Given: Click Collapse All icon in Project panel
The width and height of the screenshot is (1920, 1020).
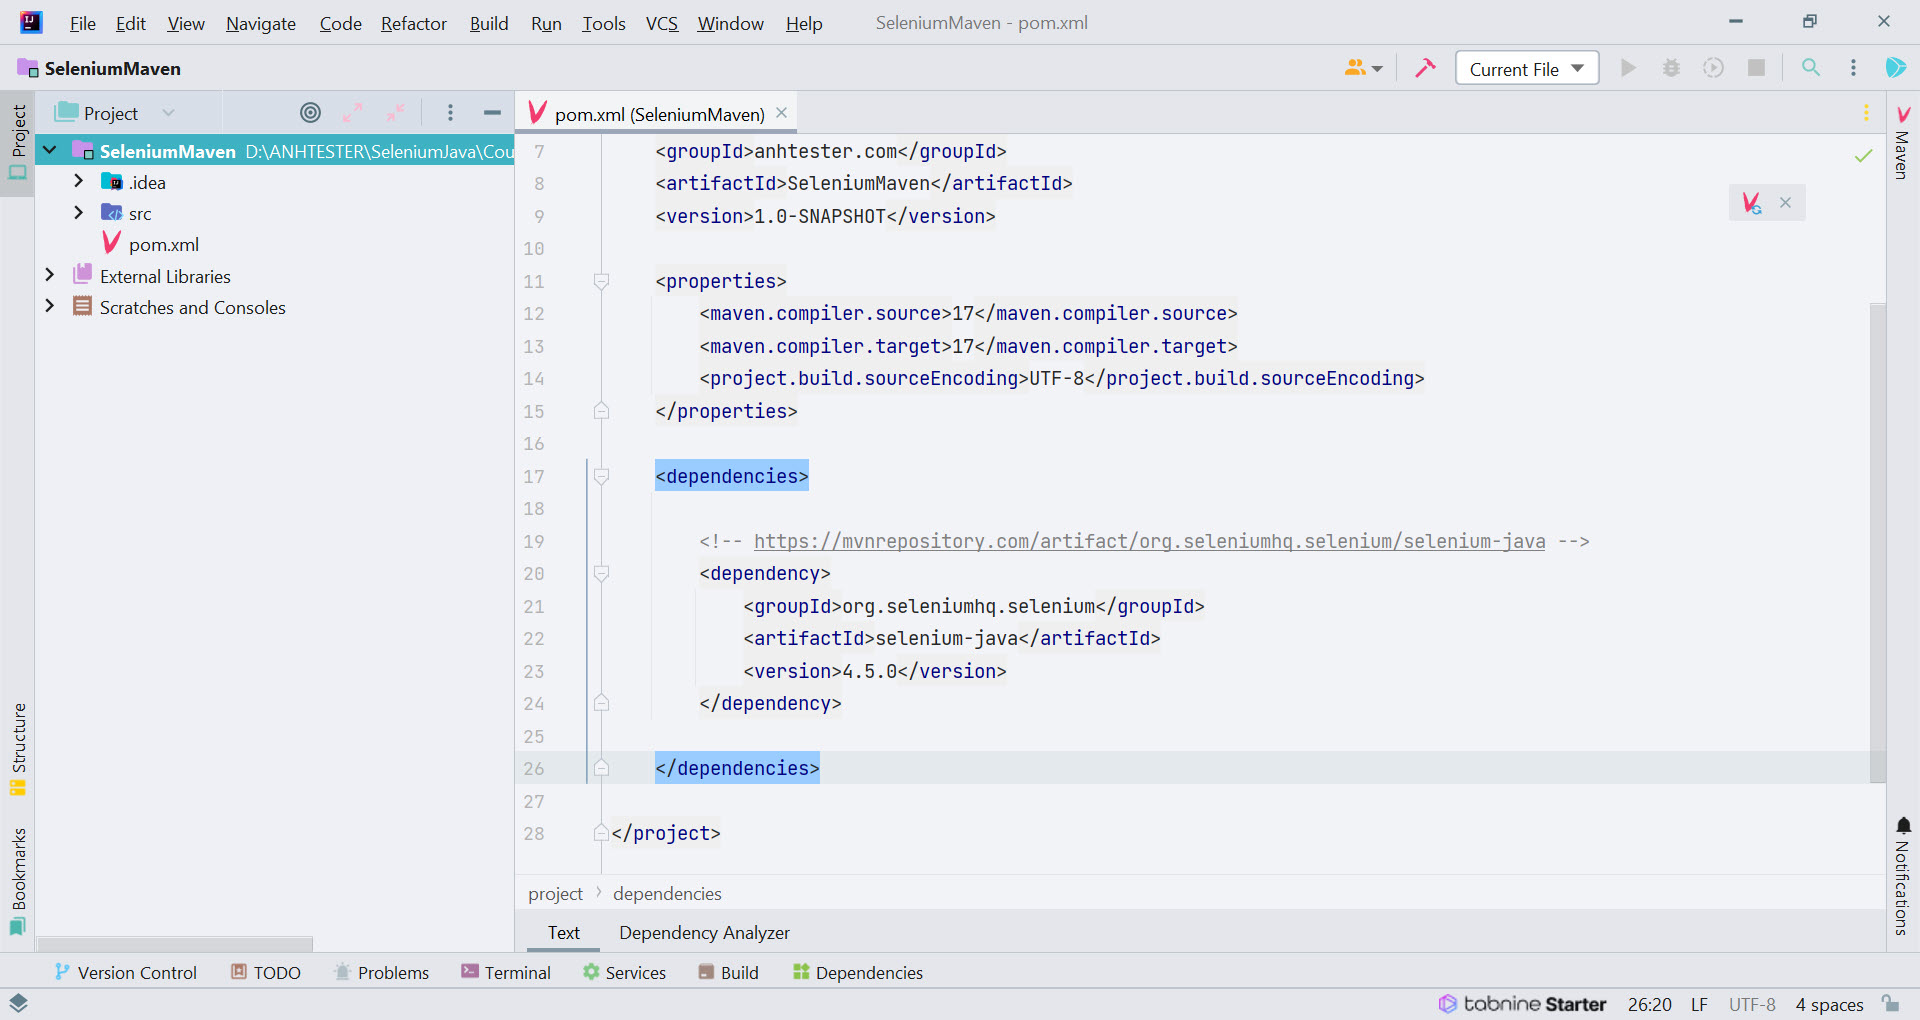Looking at the screenshot, I should (396, 113).
